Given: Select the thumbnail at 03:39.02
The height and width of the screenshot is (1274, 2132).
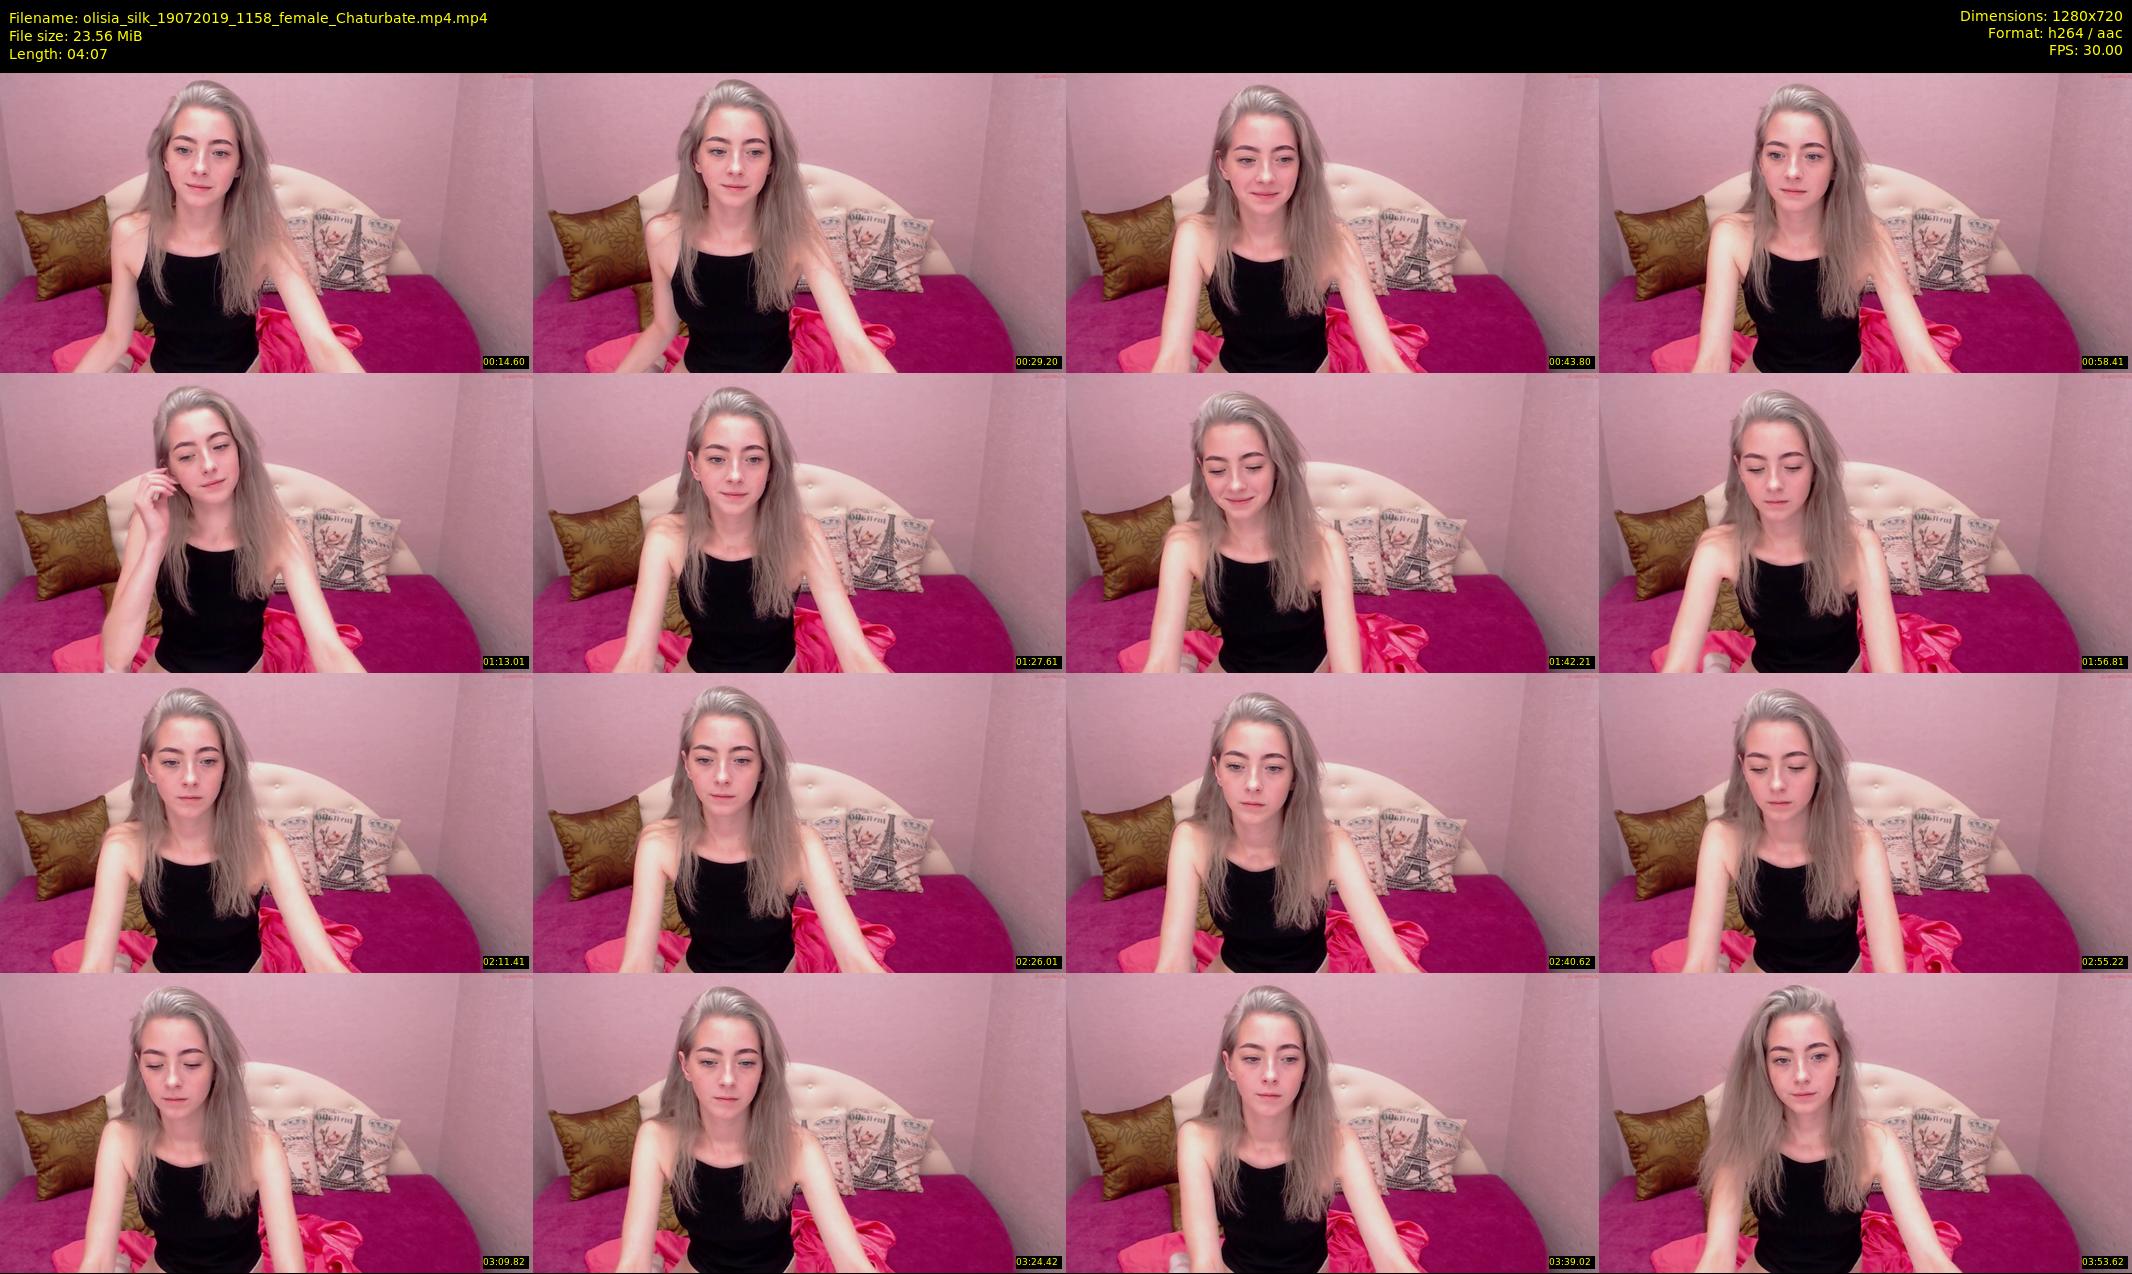Looking at the screenshot, I should pyautogui.click(x=1332, y=1122).
